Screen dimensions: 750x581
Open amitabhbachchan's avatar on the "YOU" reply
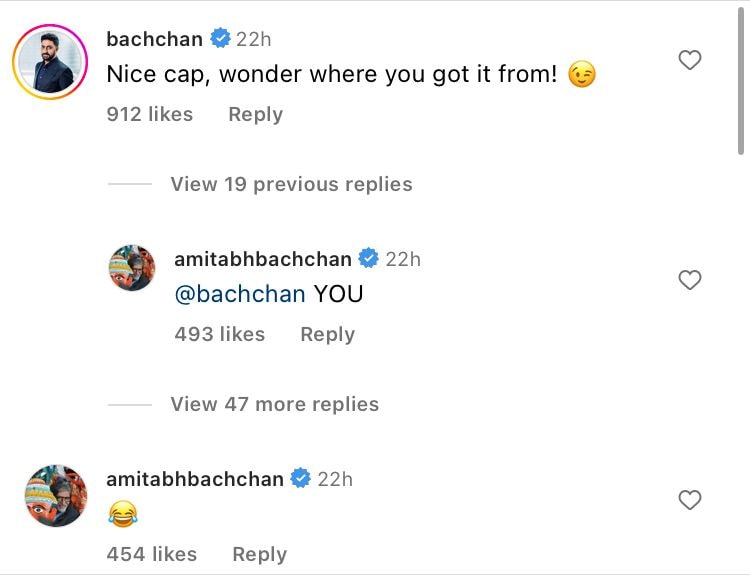pos(131,267)
